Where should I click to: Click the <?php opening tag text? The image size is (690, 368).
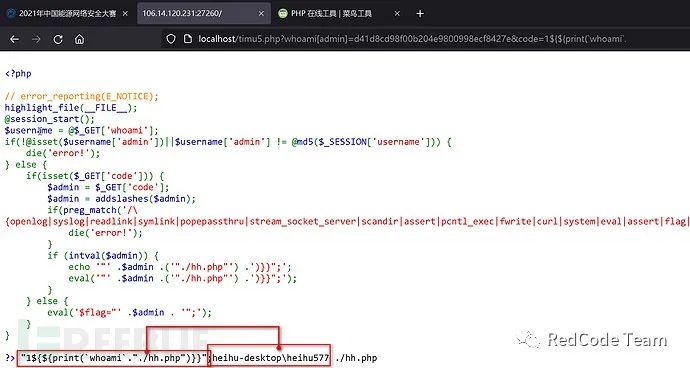pos(18,74)
